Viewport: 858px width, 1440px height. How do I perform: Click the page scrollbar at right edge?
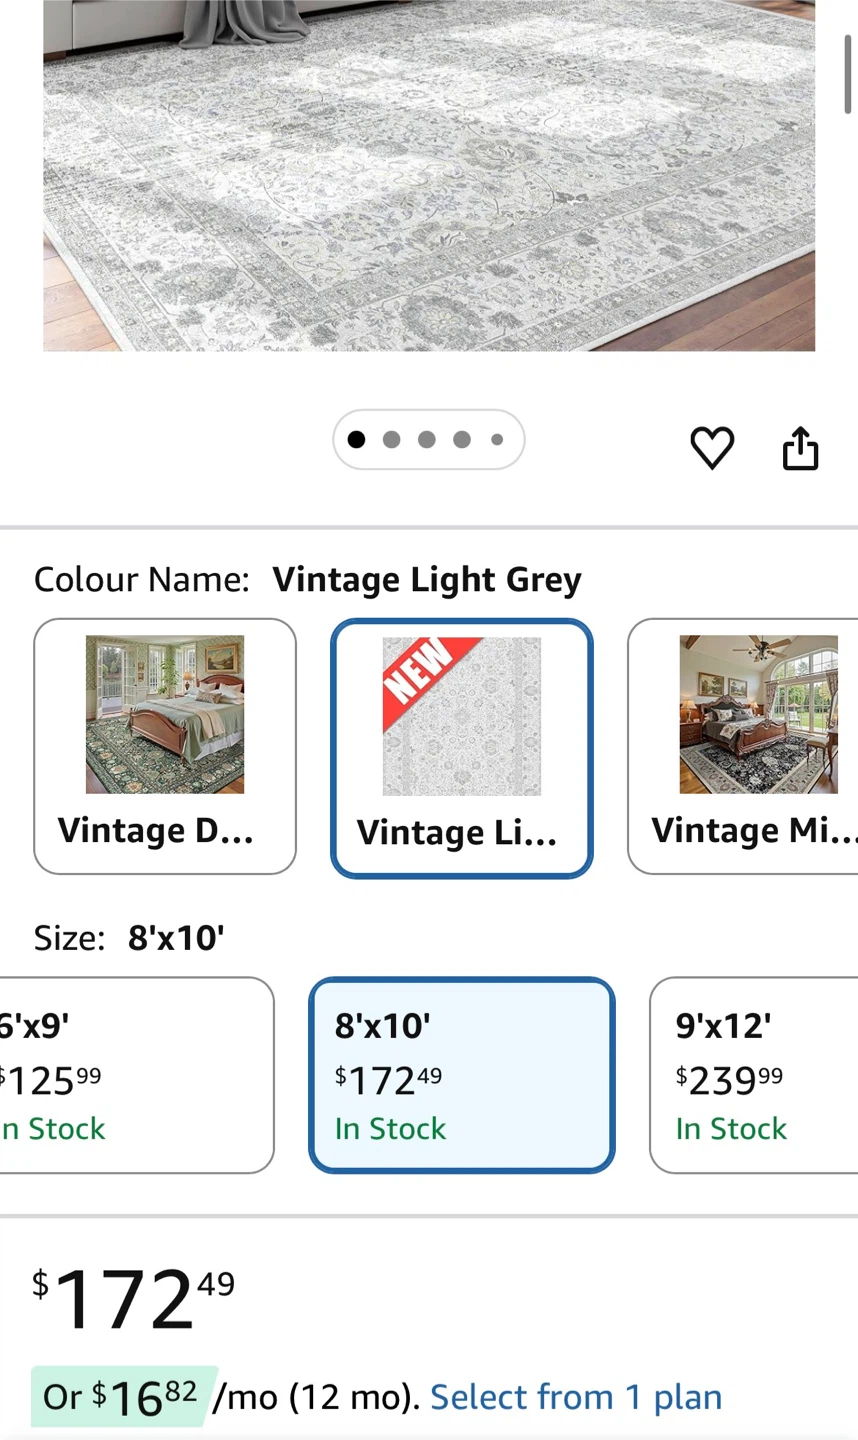point(848,75)
